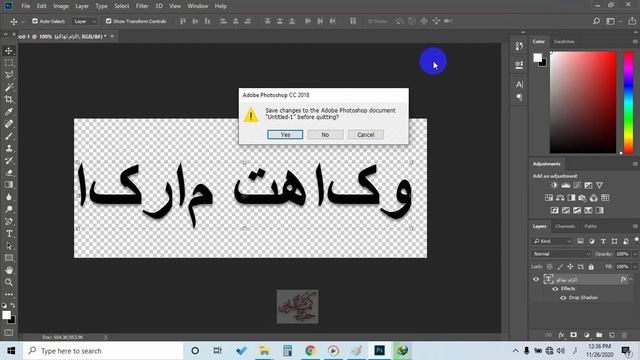Image resolution: width=640 pixels, height=360 pixels.
Task: Hide layer Effects with its eye icon
Action: pos(555,289)
